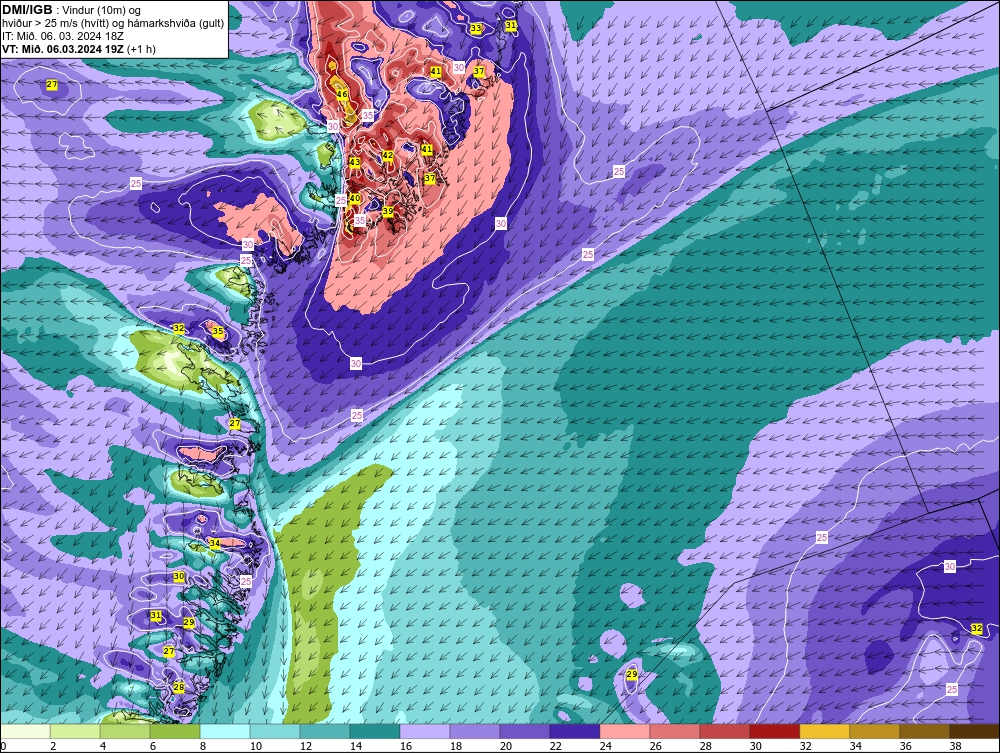
Task: Click the legend scale number 20
Action: (x=506, y=746)
